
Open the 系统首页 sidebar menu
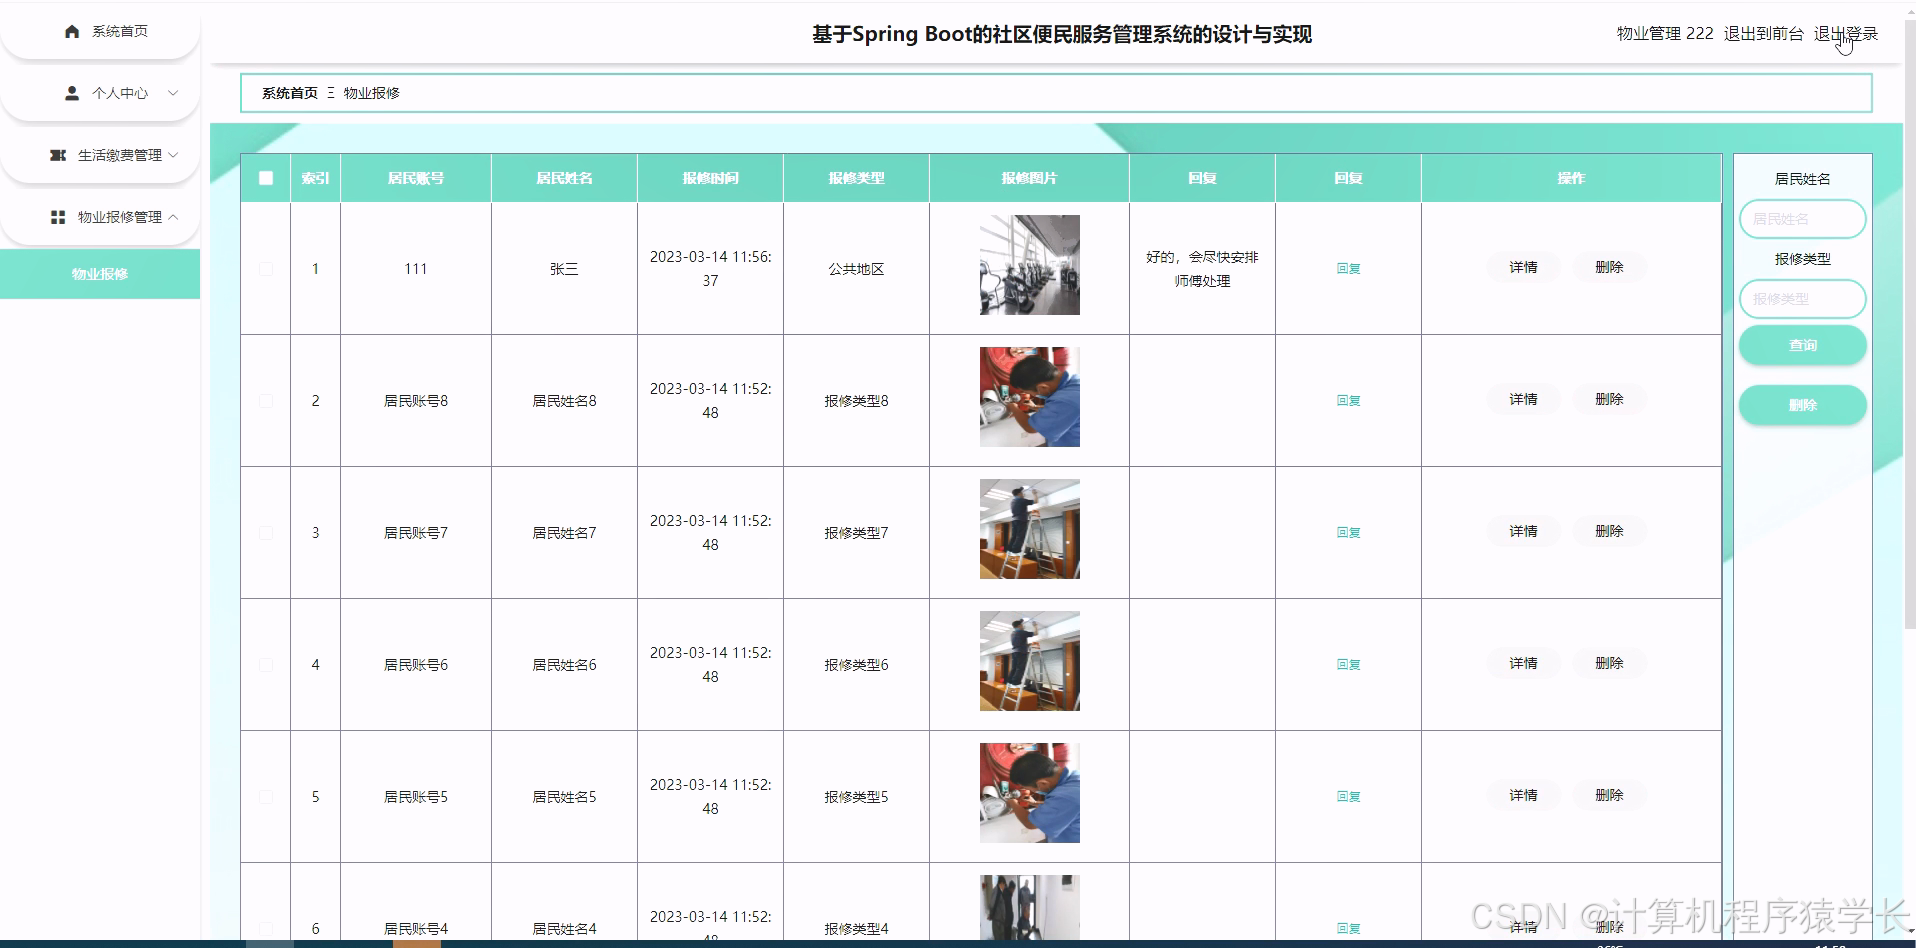pos(100,32)
